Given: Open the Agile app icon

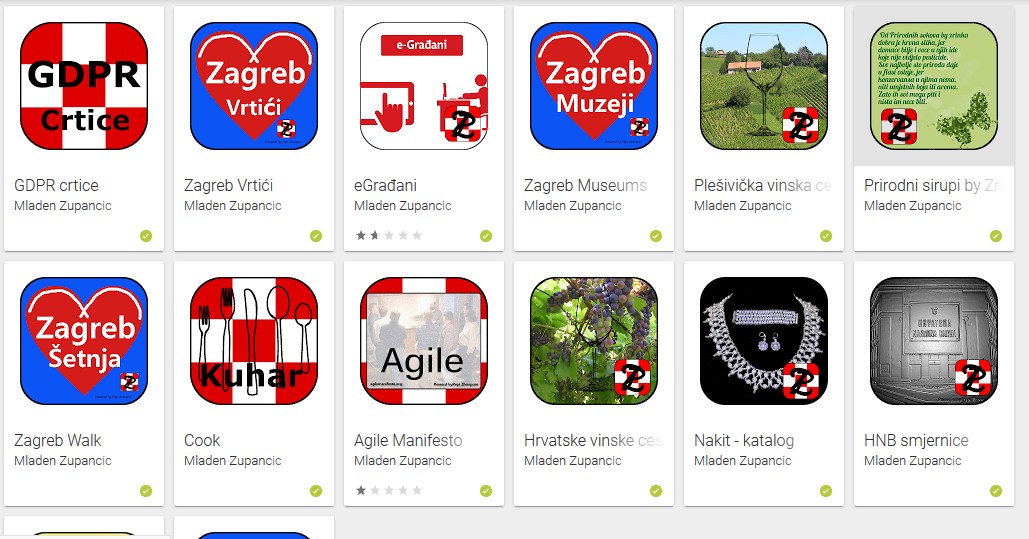Looking at the screenshot, I should click(424, 341).
